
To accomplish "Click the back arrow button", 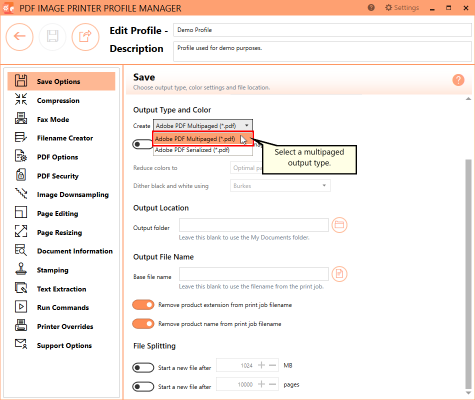I will click(x=19, y=36).
